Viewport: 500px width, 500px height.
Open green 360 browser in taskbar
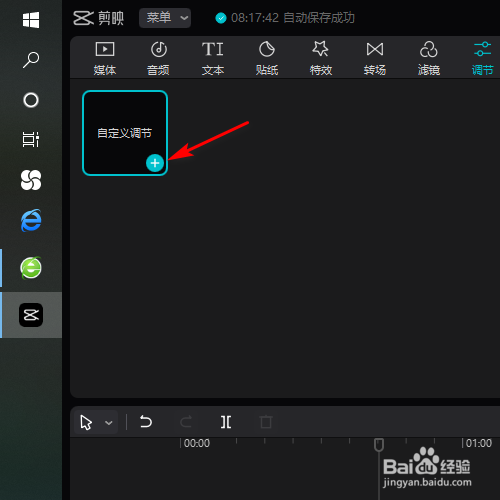(31, 268)
